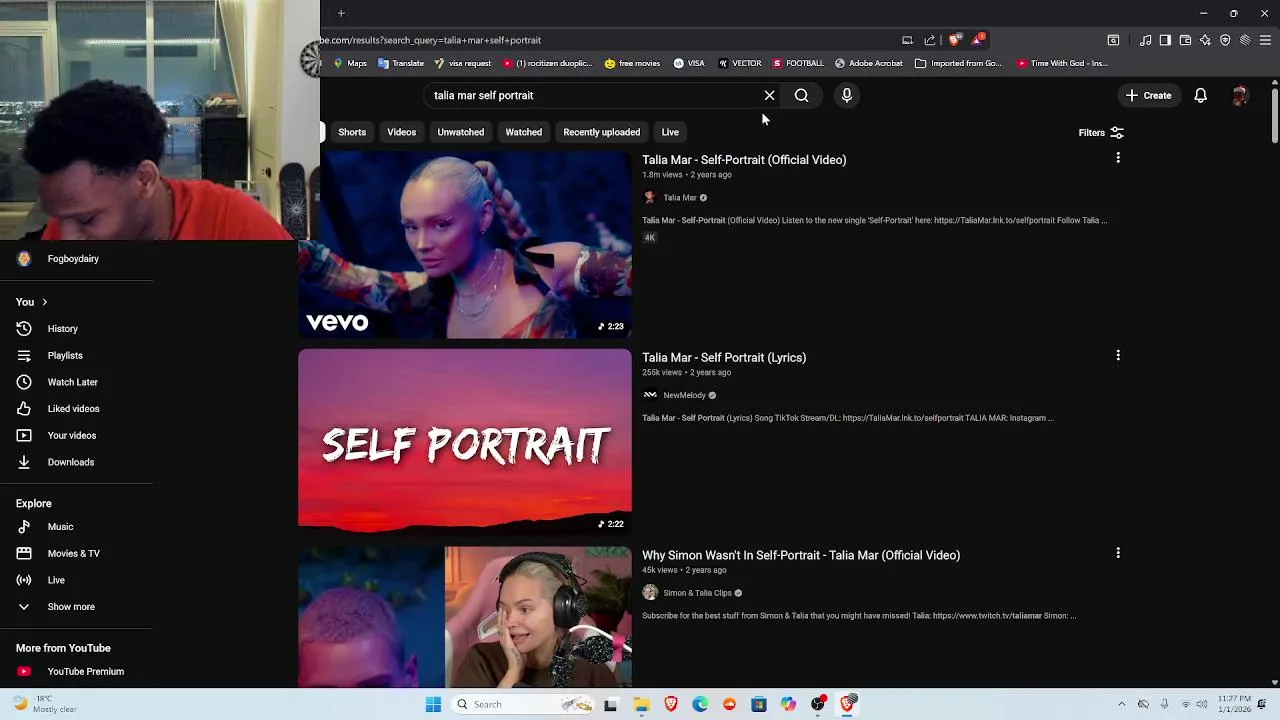Open the Time With God bookmark
This screenshot has height=720, width=1280.
pos(1062,63)
